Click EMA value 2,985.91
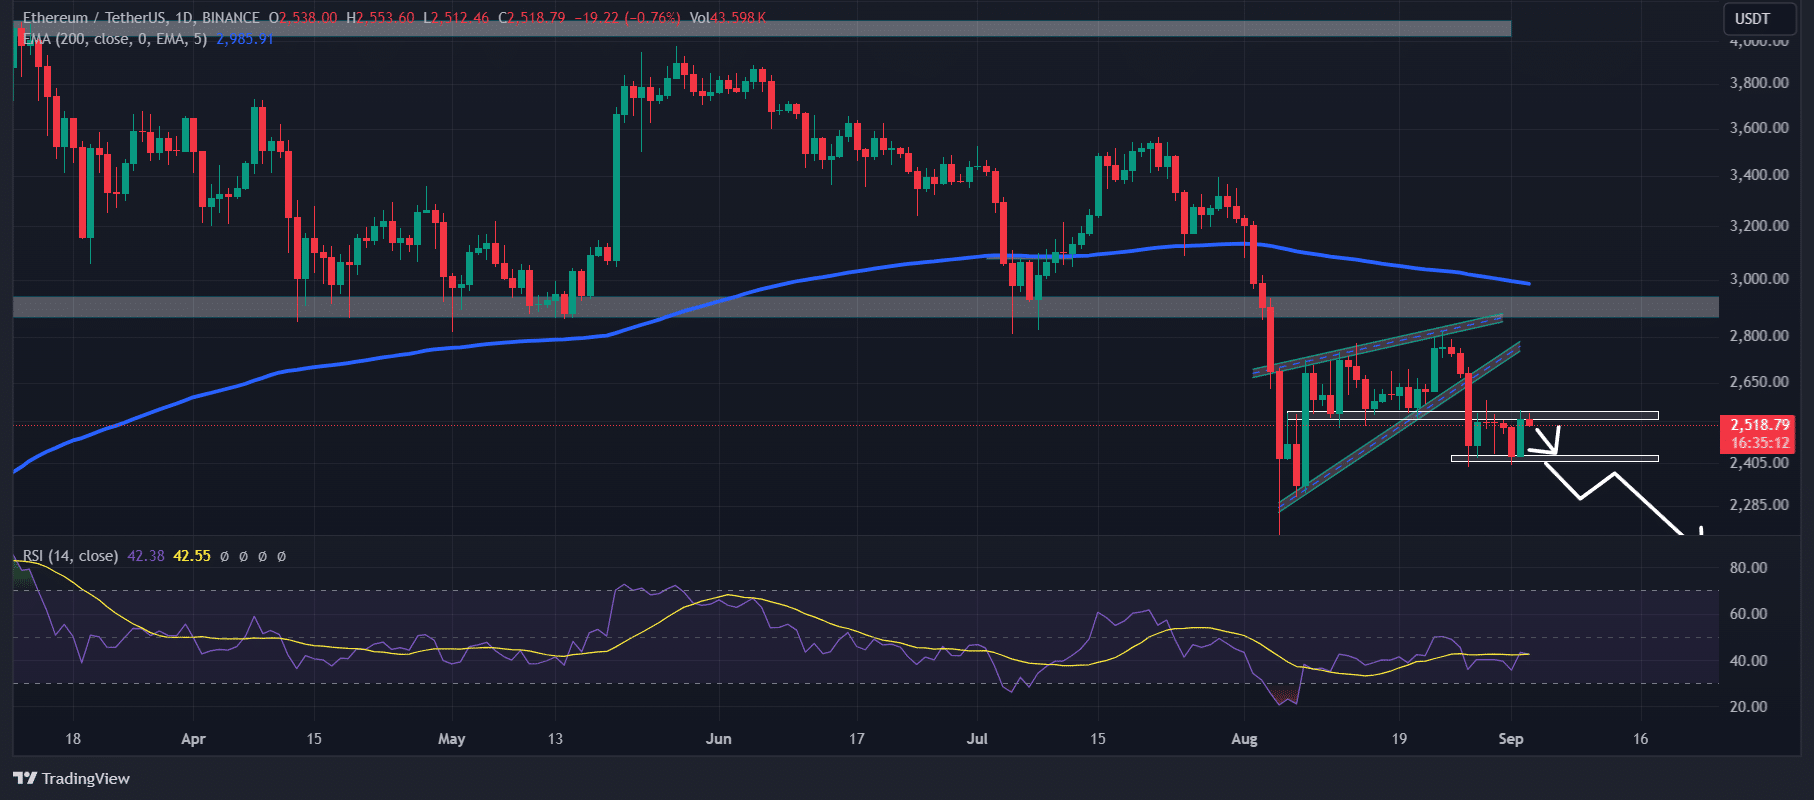 [244, 38]
